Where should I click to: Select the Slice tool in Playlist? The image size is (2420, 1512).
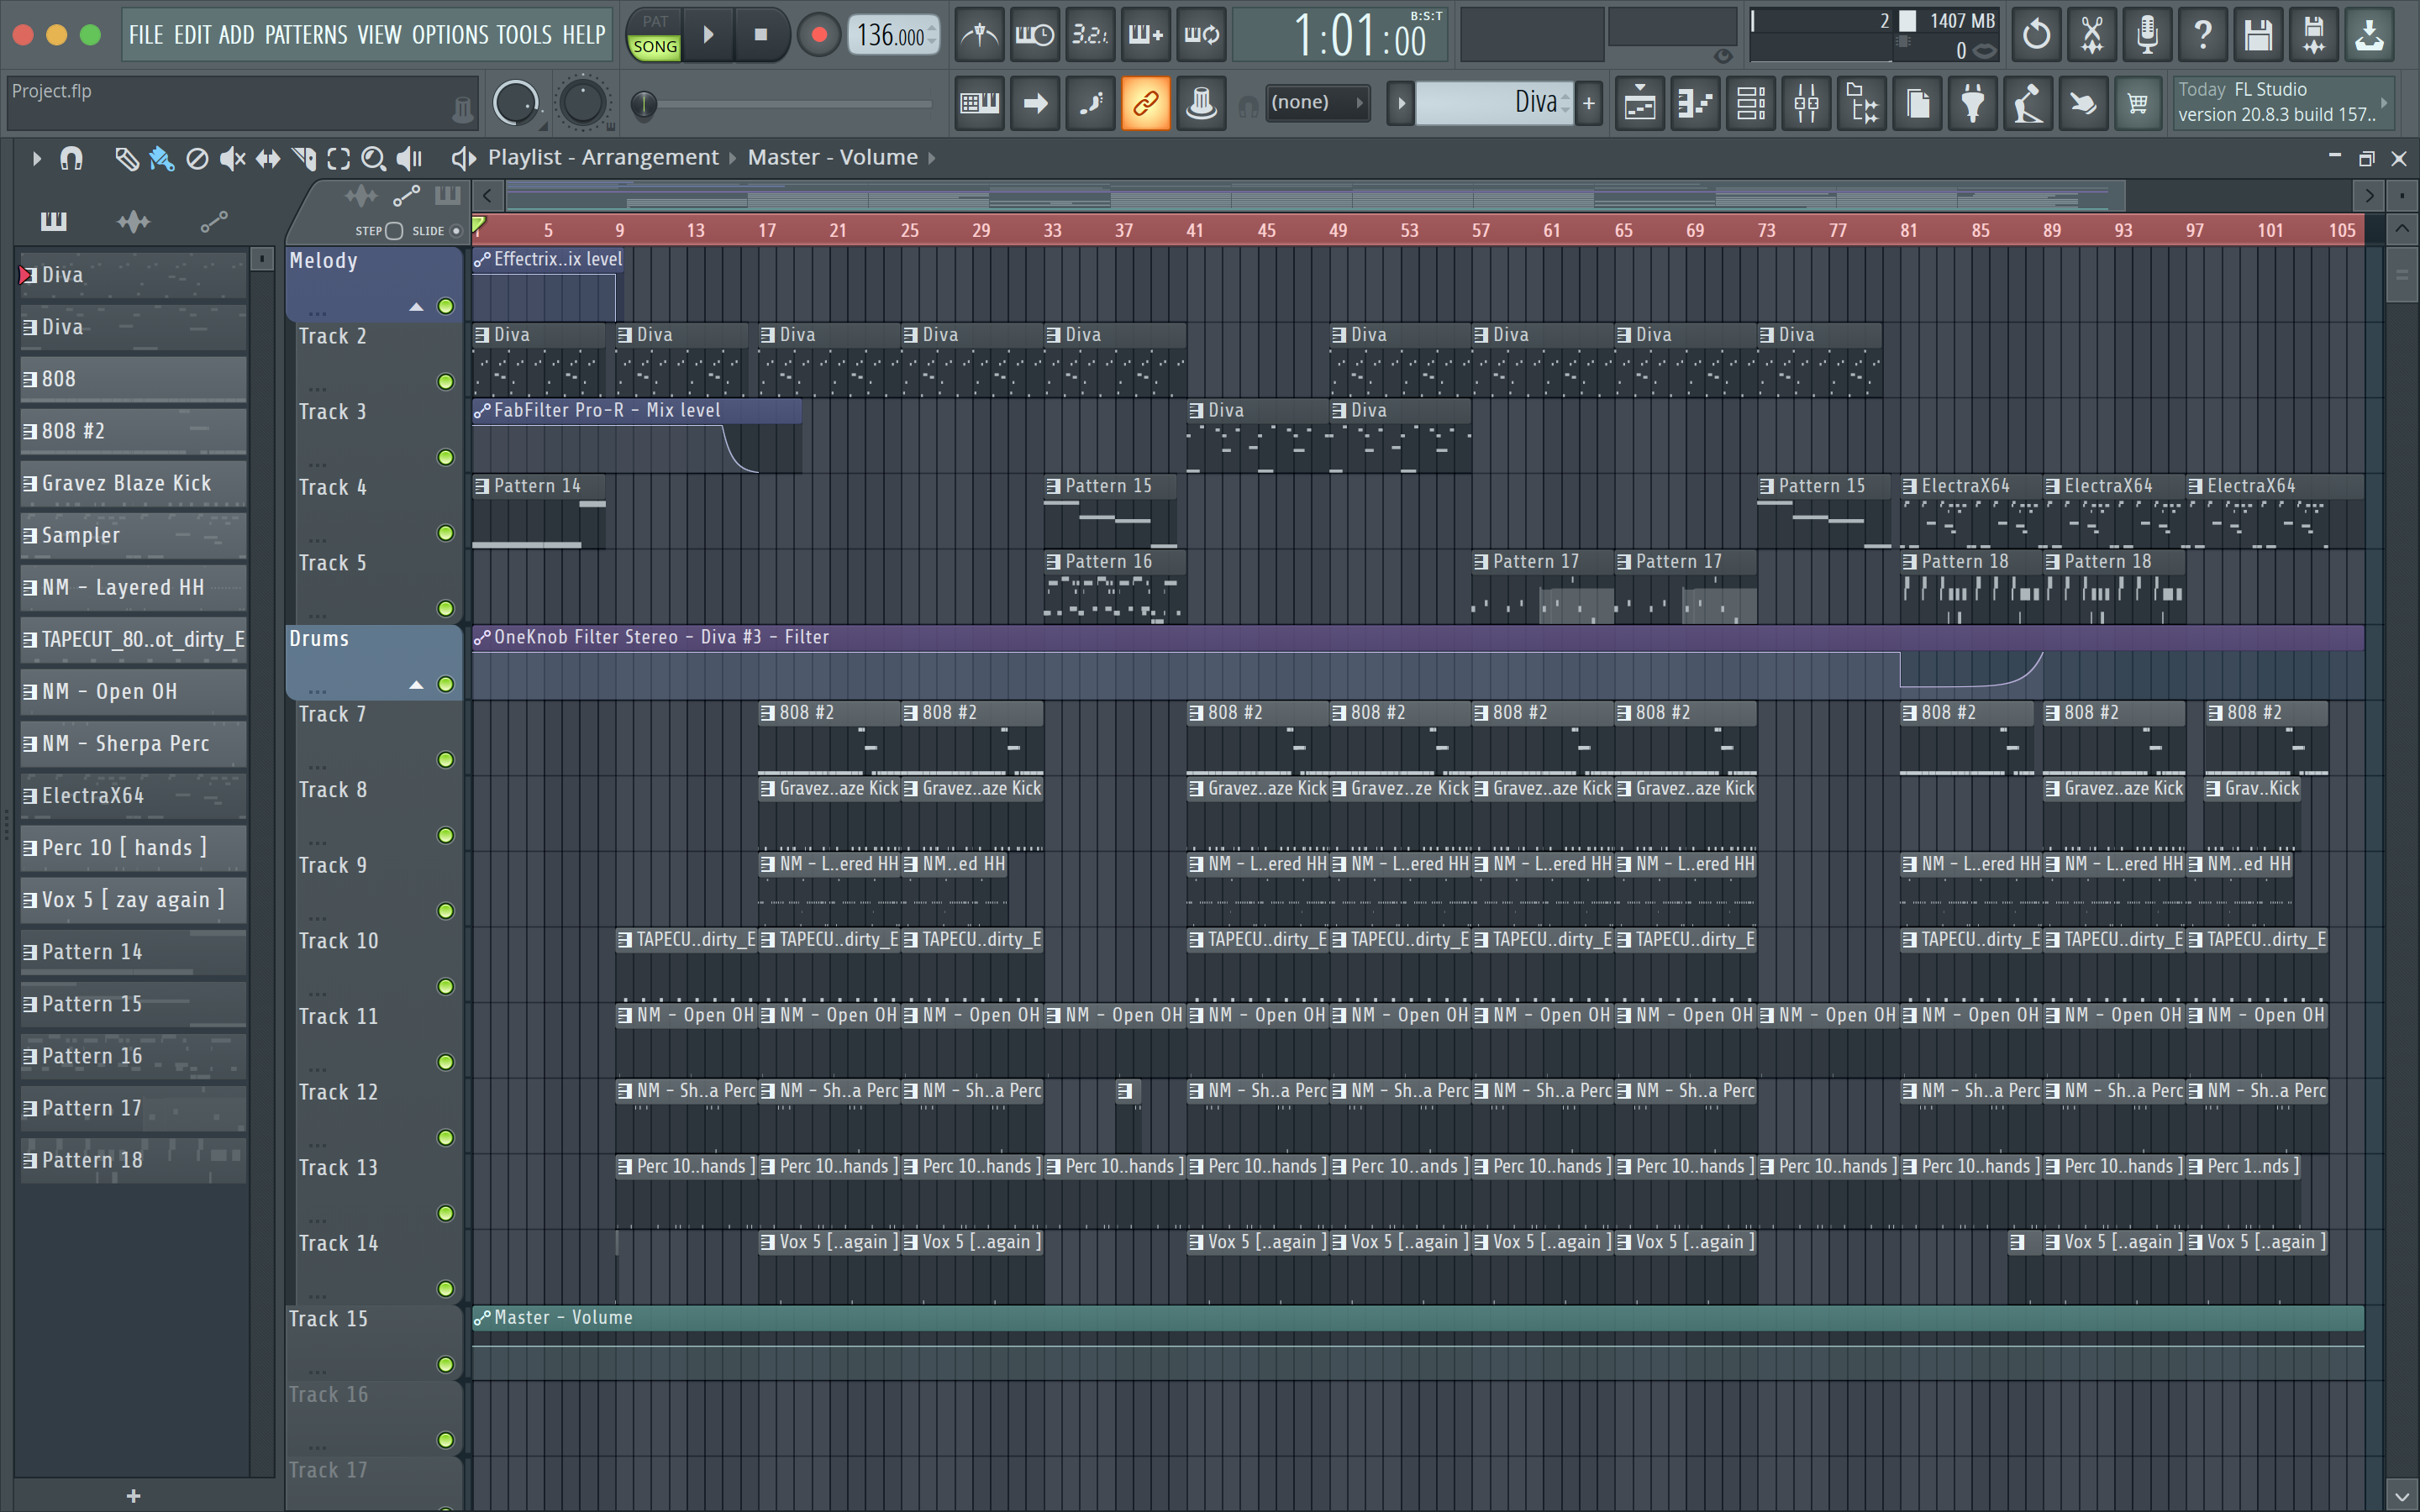pyautogui.click(x=303, y=158)
